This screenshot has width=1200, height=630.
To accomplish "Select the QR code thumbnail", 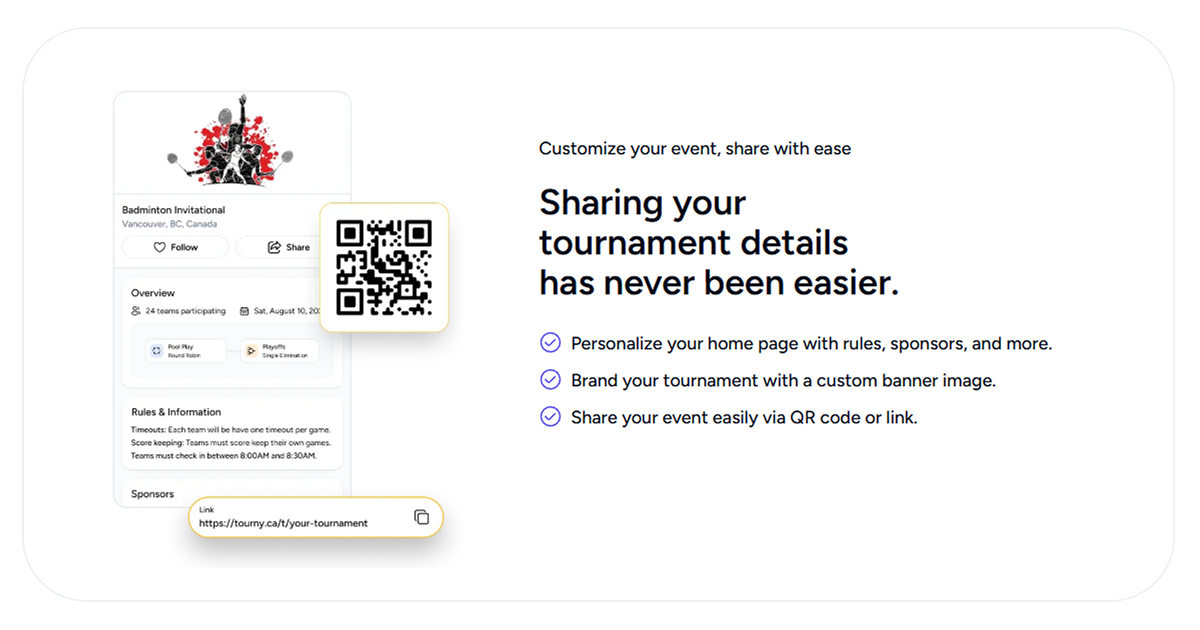I will click(384, 266).
